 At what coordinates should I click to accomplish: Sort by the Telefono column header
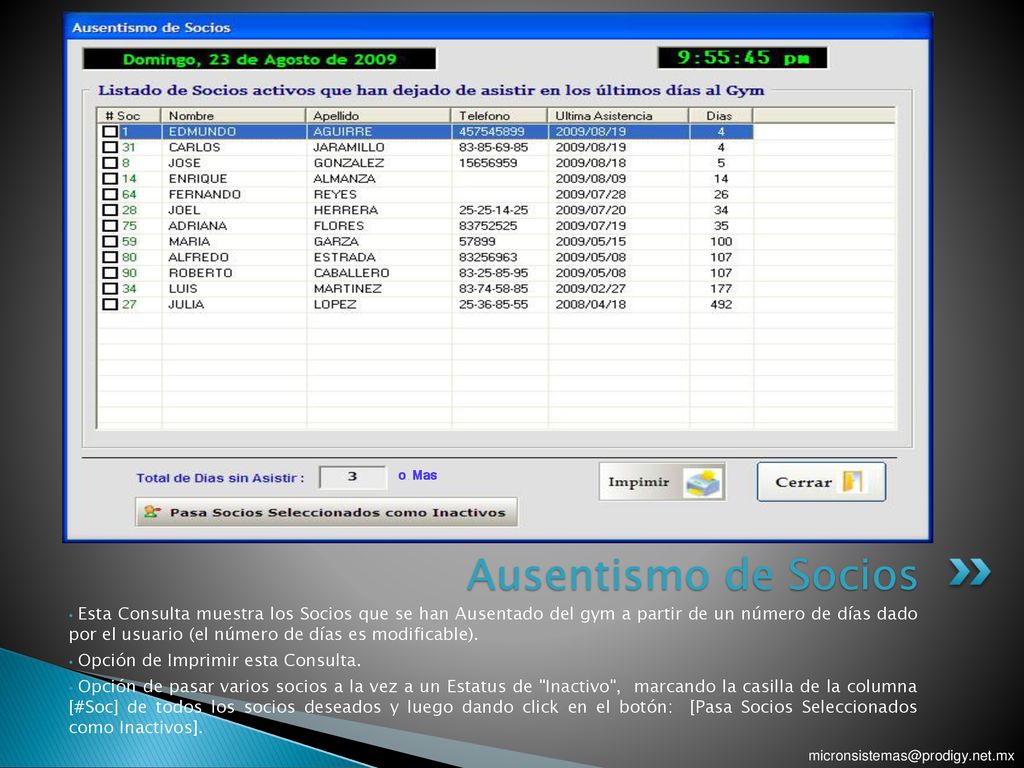499,116
